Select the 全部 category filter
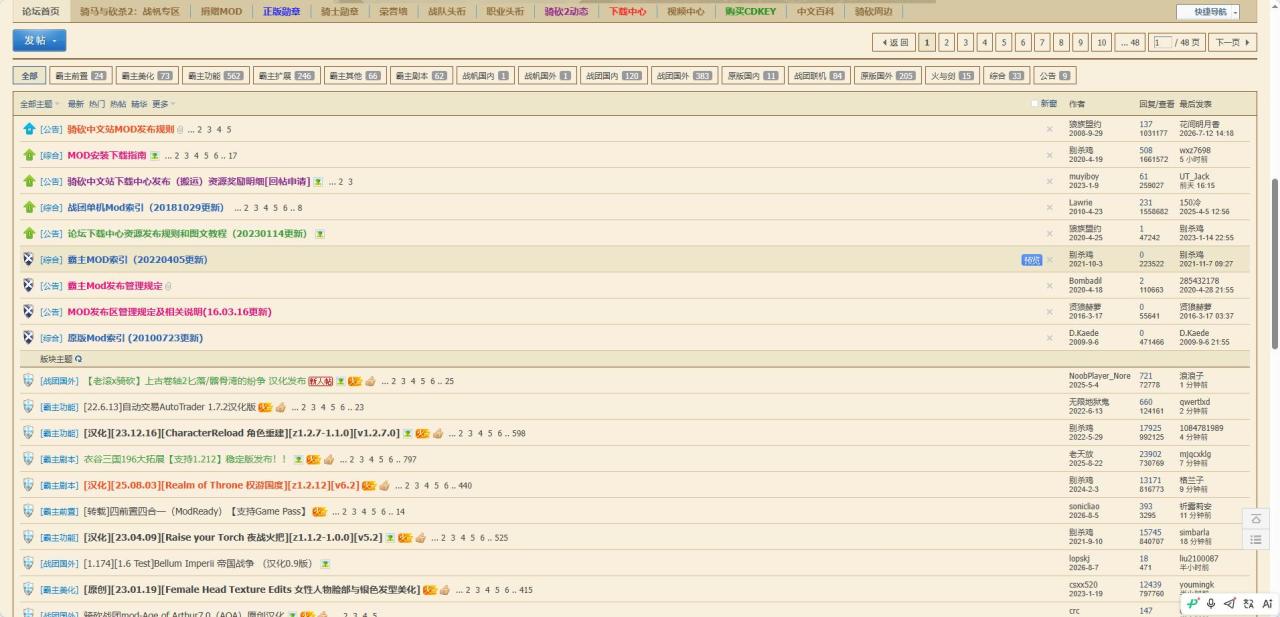Screen dimensions: 1280x617 [x=29, y=75]
